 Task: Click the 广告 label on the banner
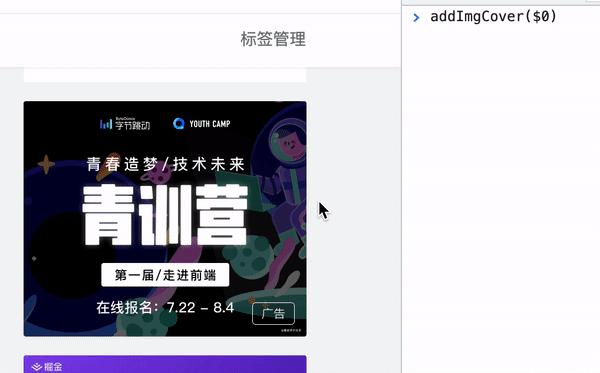pos(273,313)
